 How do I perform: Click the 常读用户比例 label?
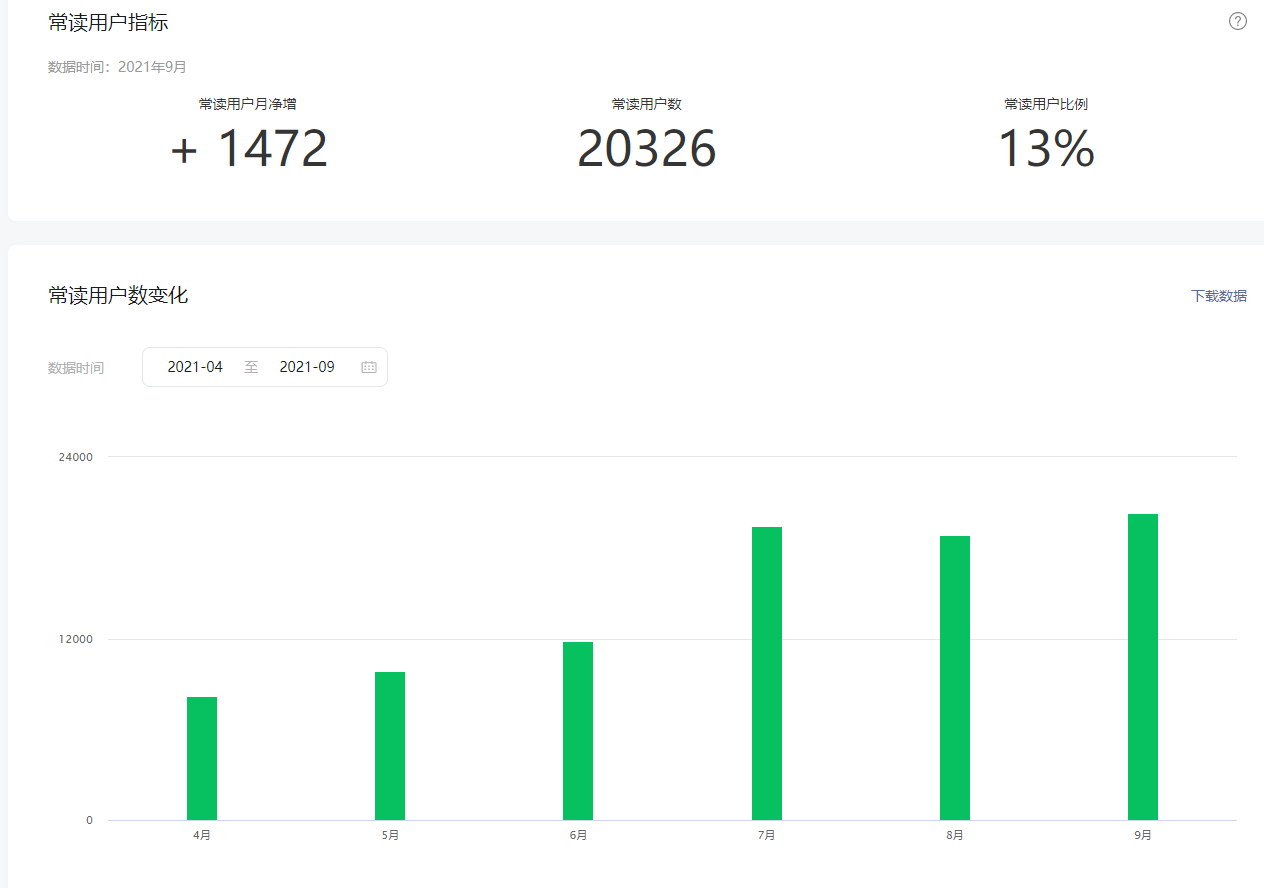(x=1046, y=104)
